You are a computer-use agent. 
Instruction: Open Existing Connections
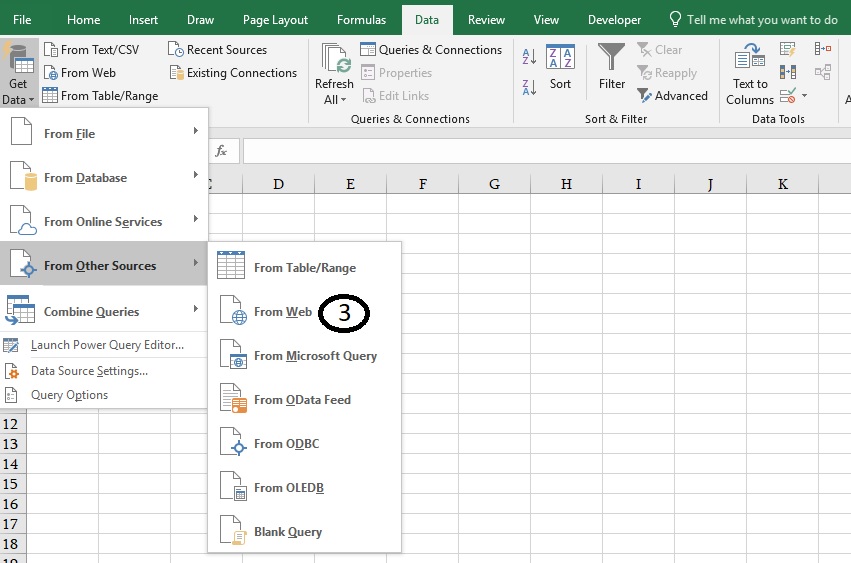[x=233, y=72]
